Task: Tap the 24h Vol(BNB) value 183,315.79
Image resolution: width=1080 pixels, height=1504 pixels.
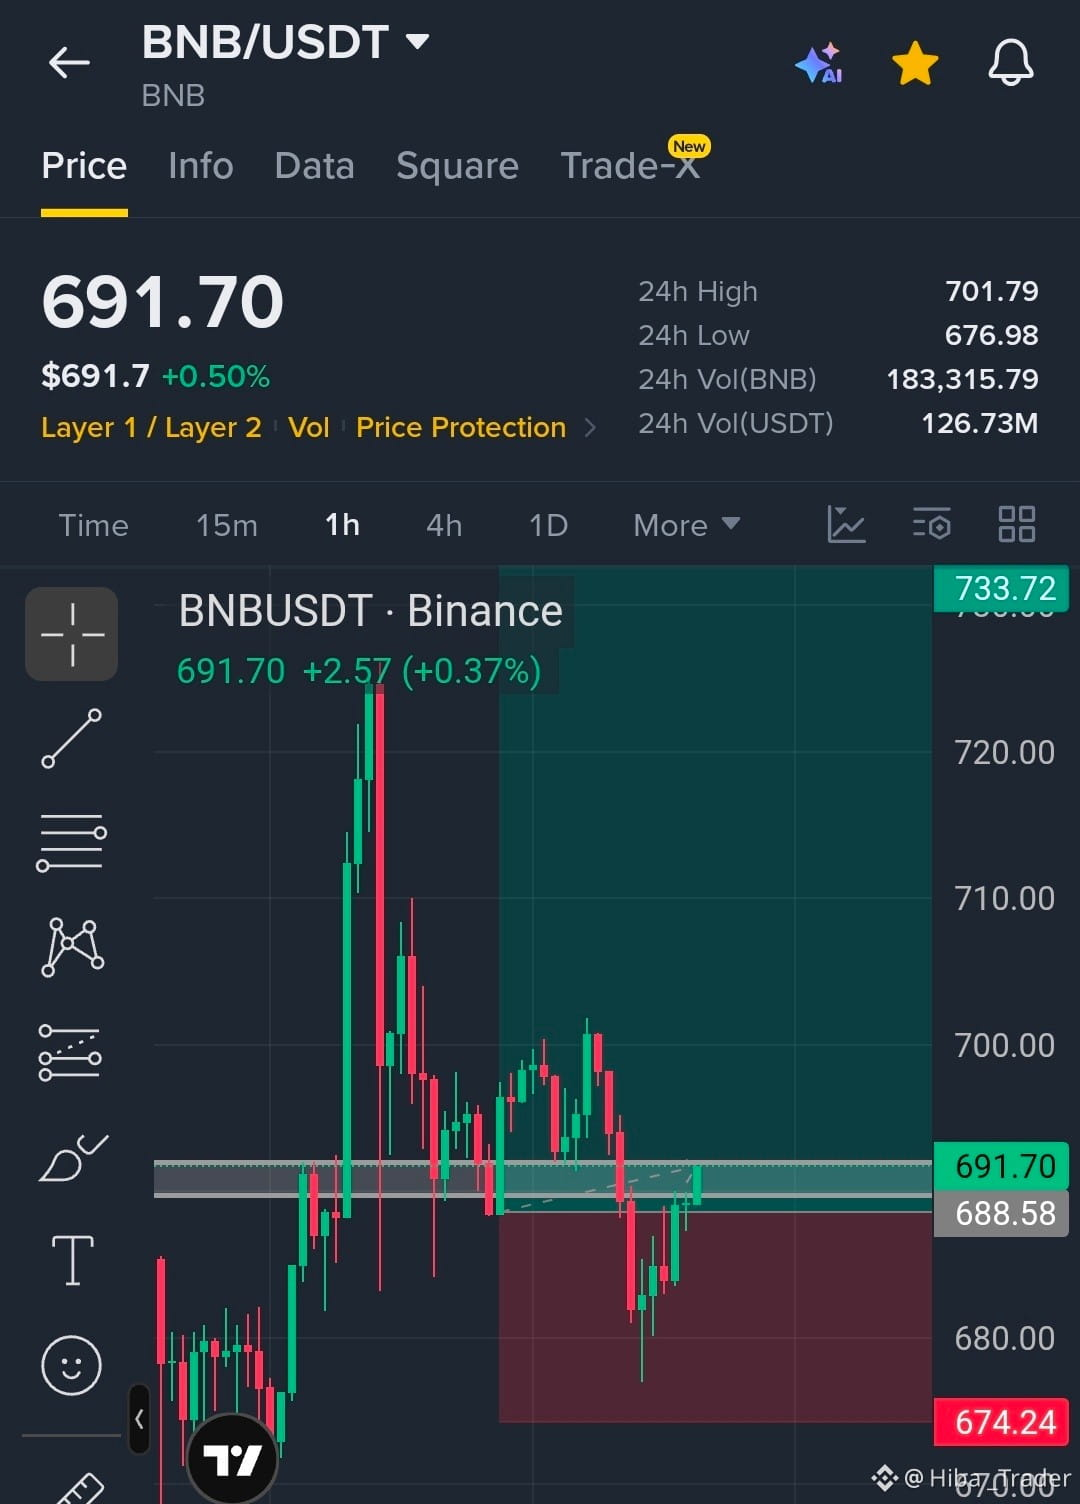Action: [963, 379]
